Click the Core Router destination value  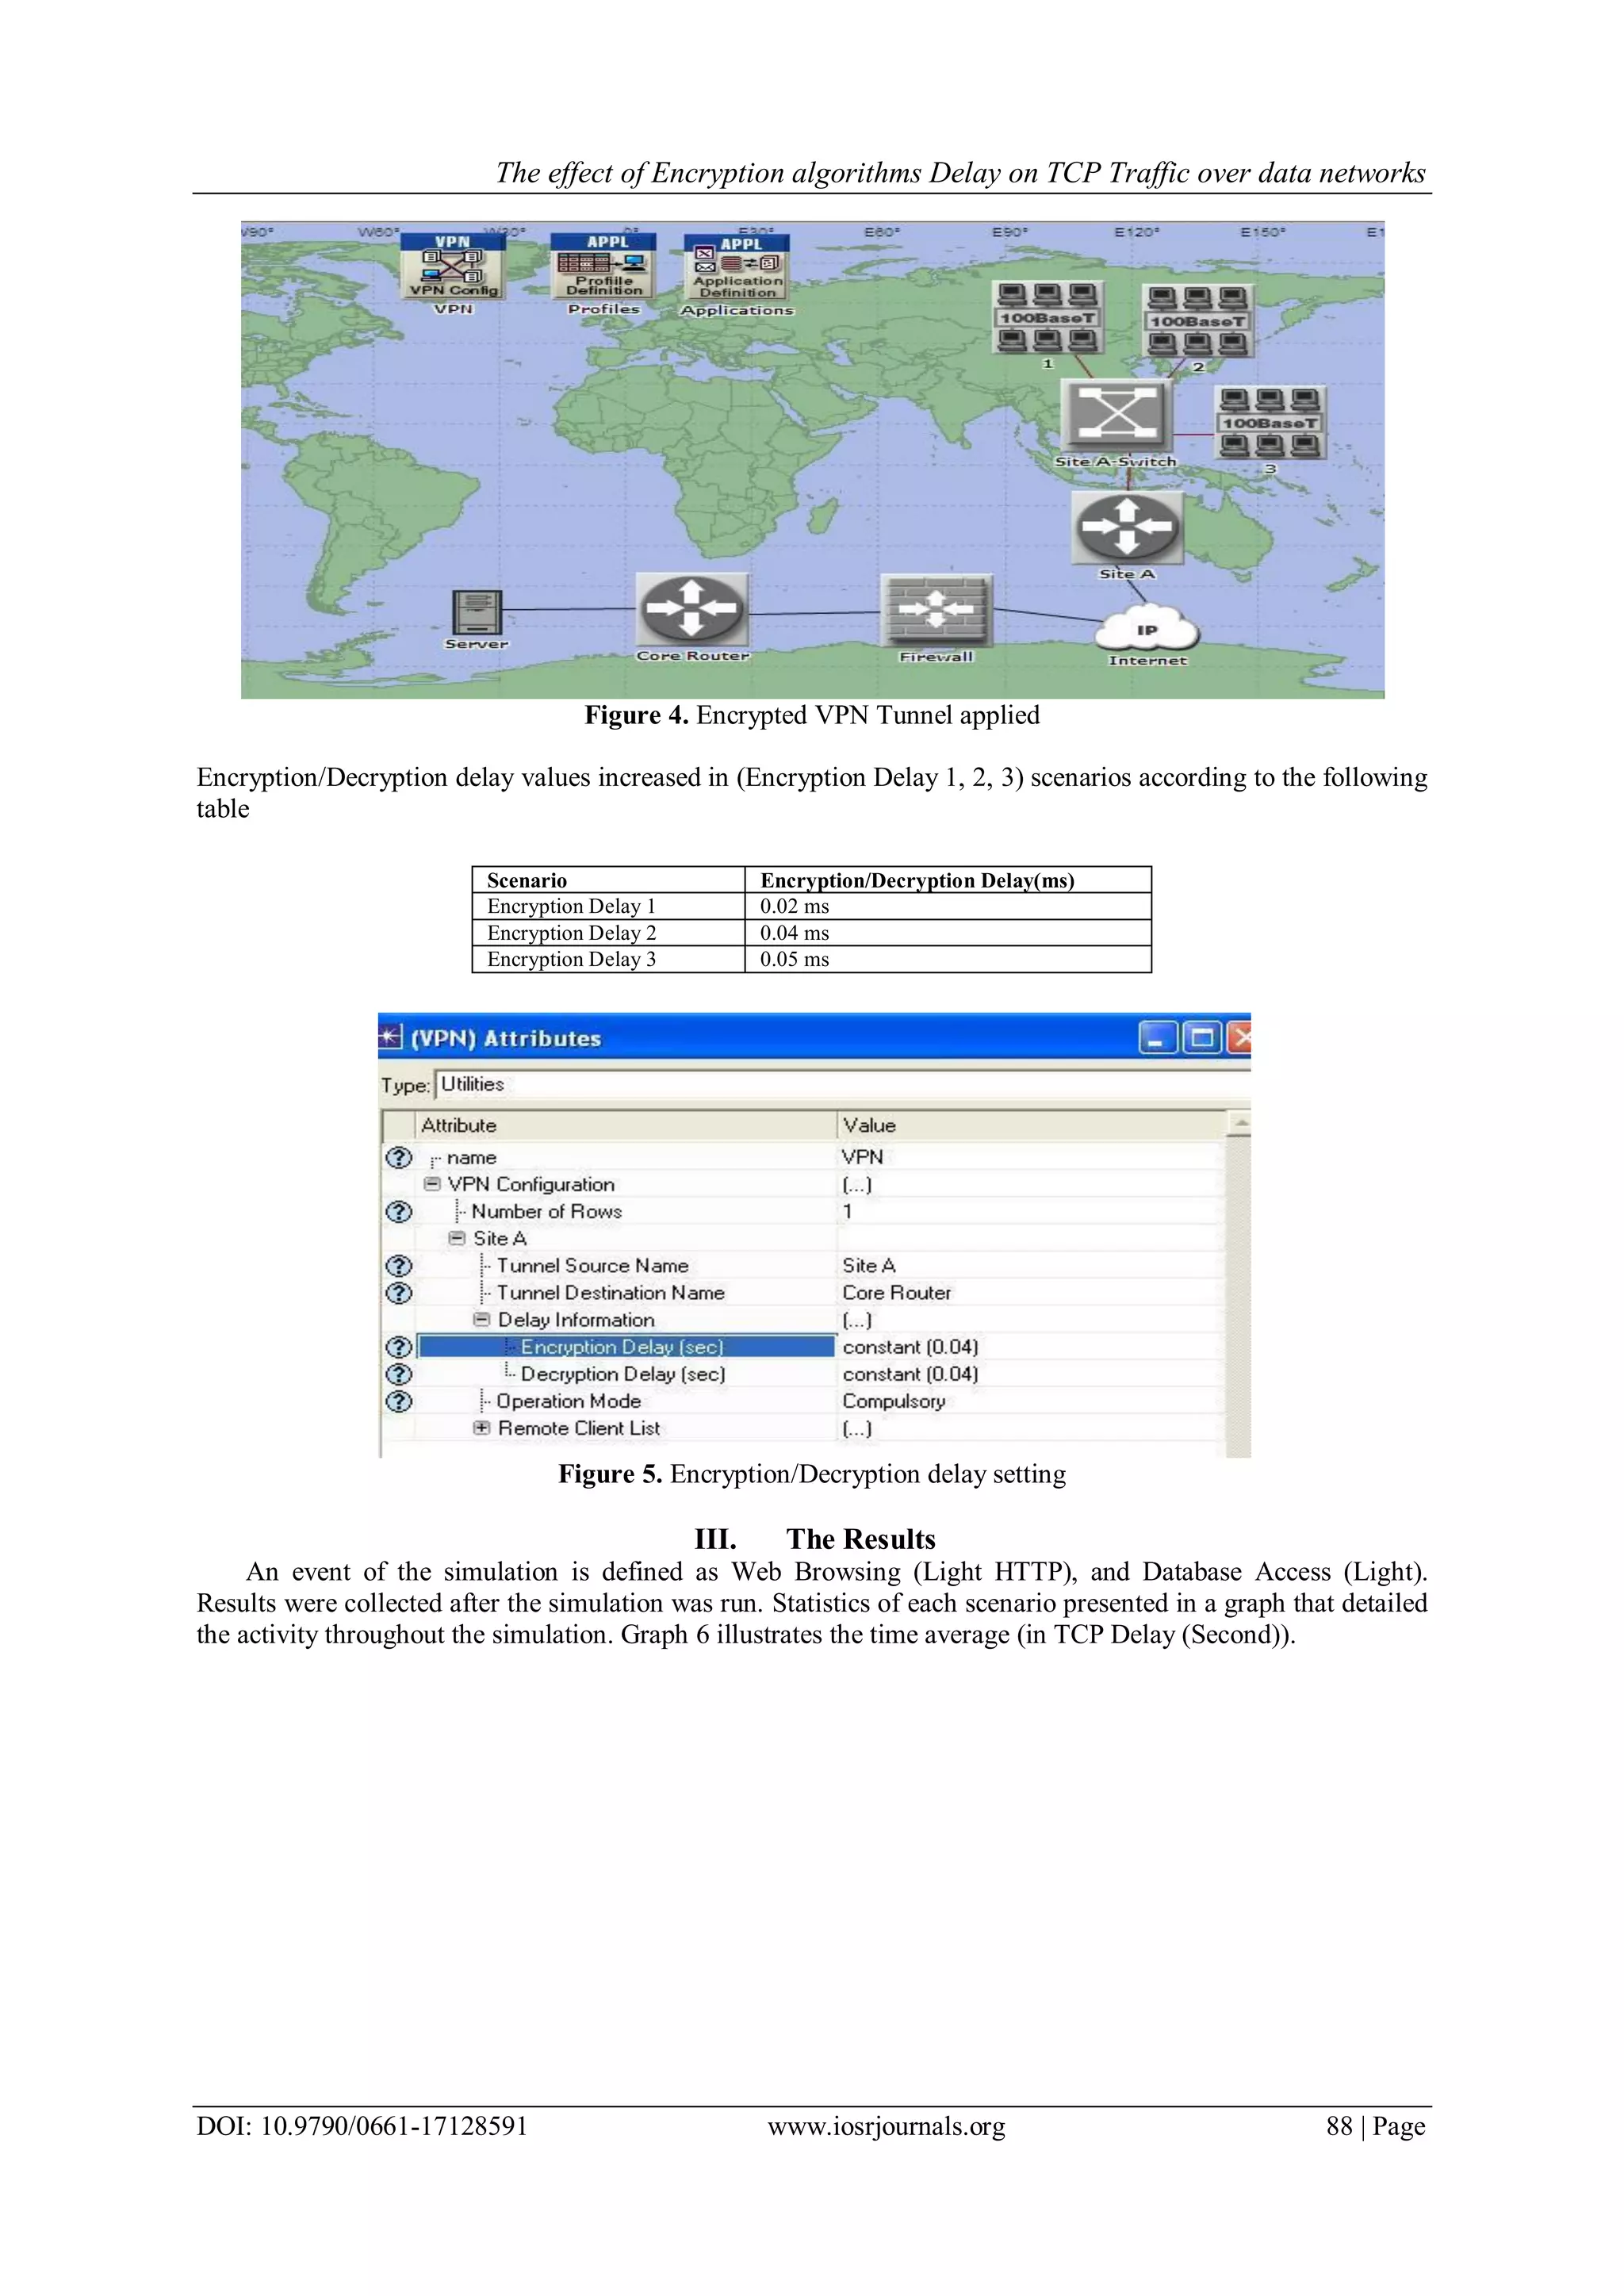pyautogui.click(x=897, y=1292)
